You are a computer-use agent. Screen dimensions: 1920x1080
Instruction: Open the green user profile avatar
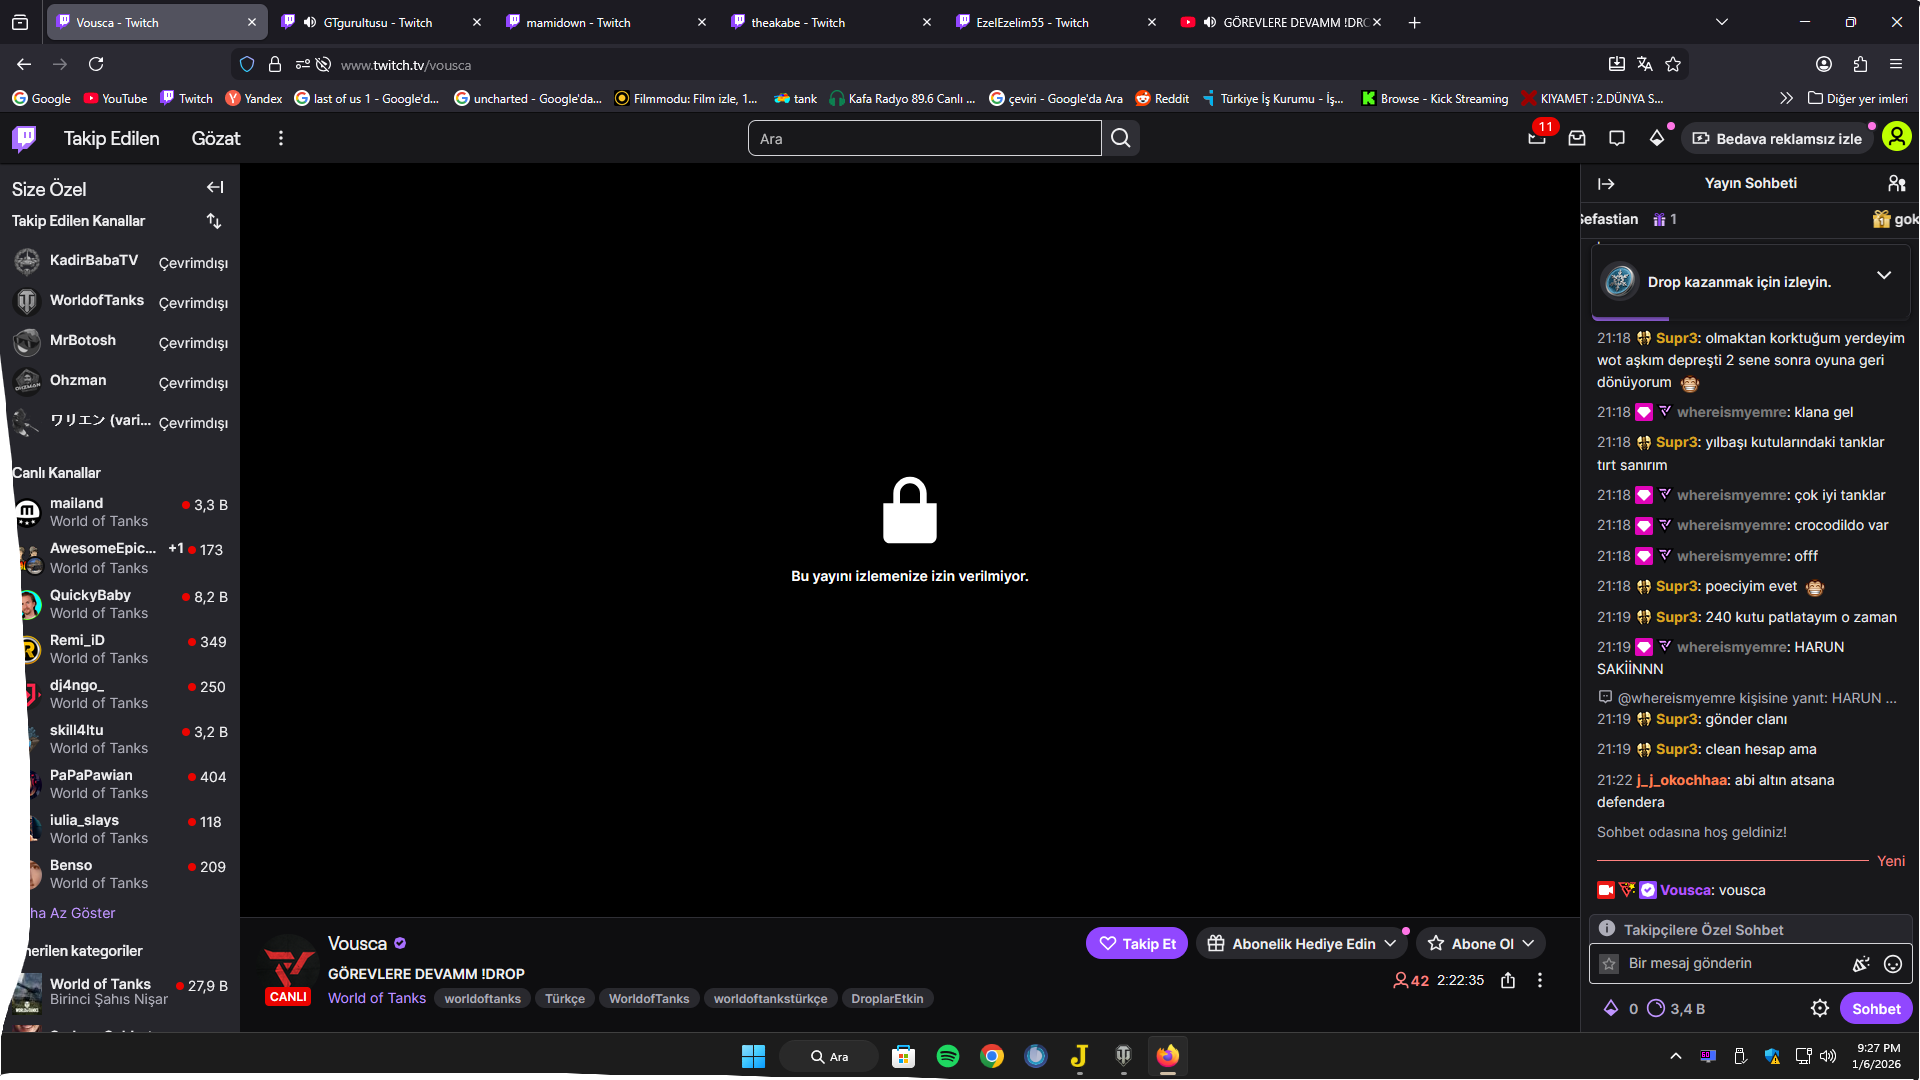click(1896, 137)
